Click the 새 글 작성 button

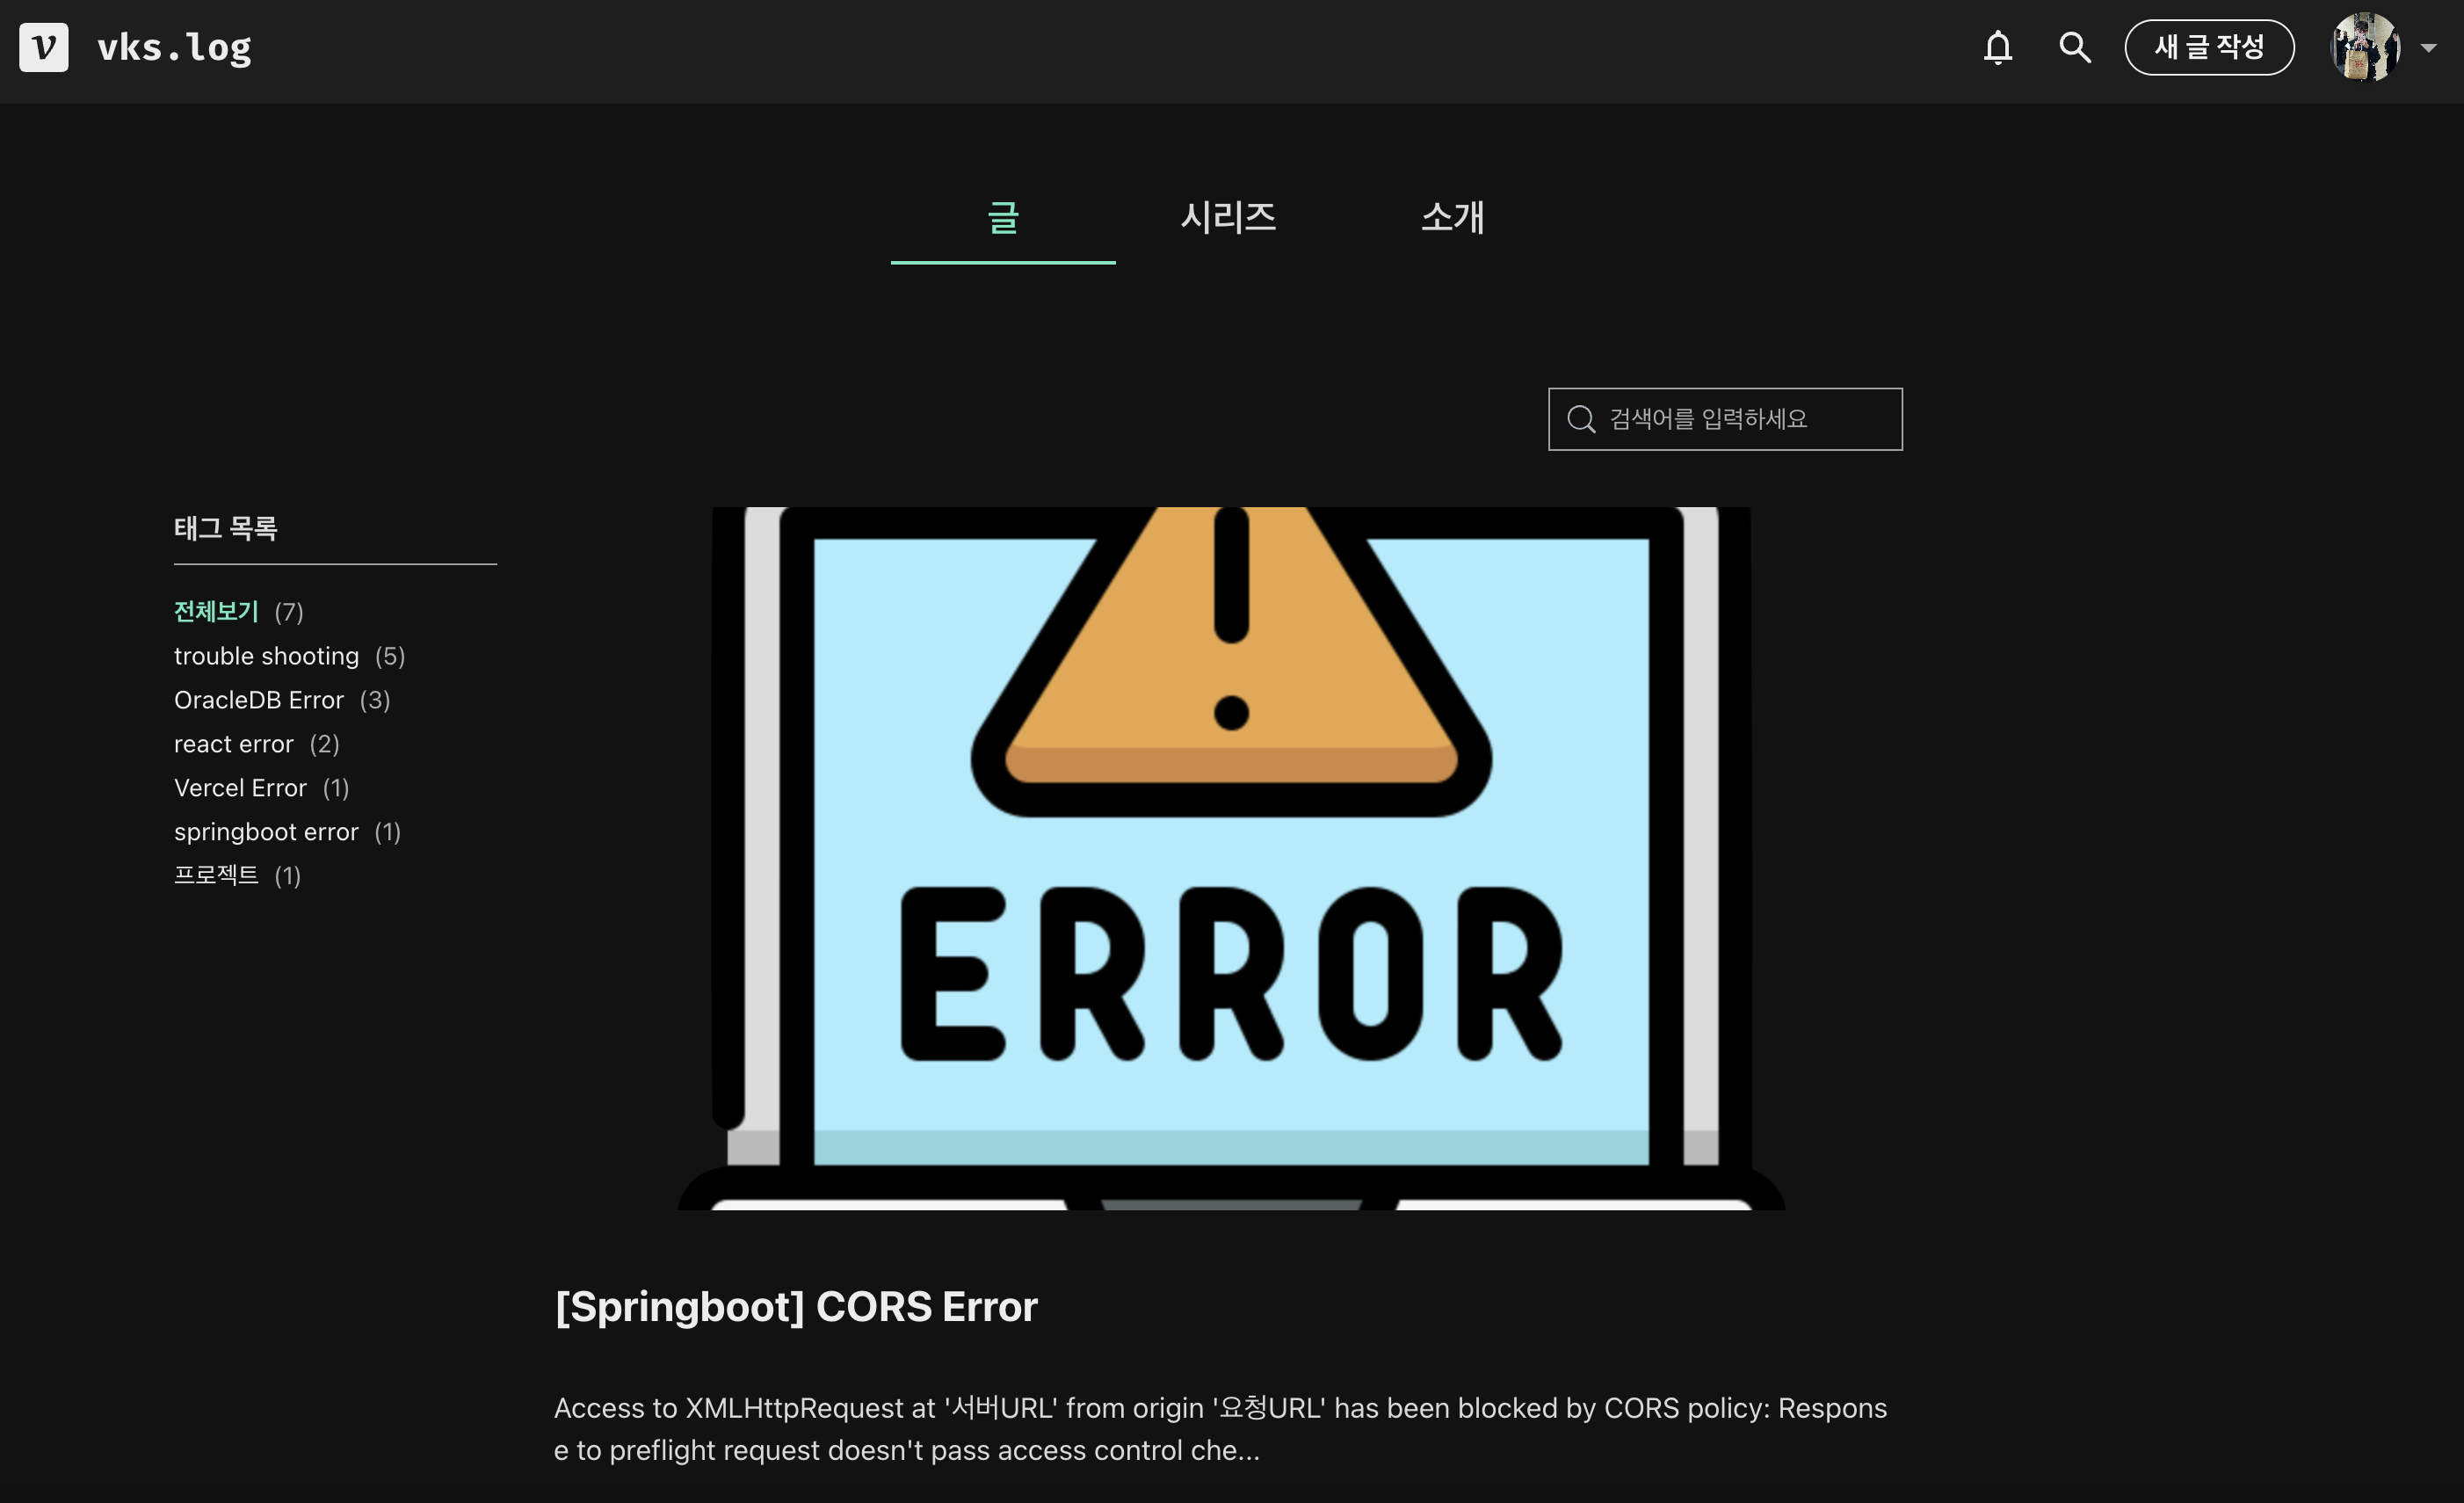tap(2208, 47)
